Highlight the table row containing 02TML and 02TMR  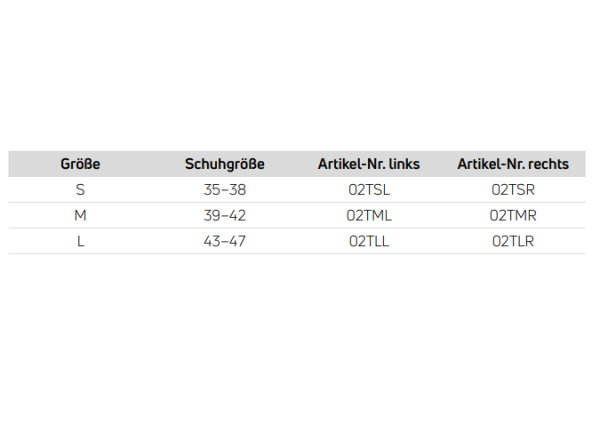coord(296,215)
